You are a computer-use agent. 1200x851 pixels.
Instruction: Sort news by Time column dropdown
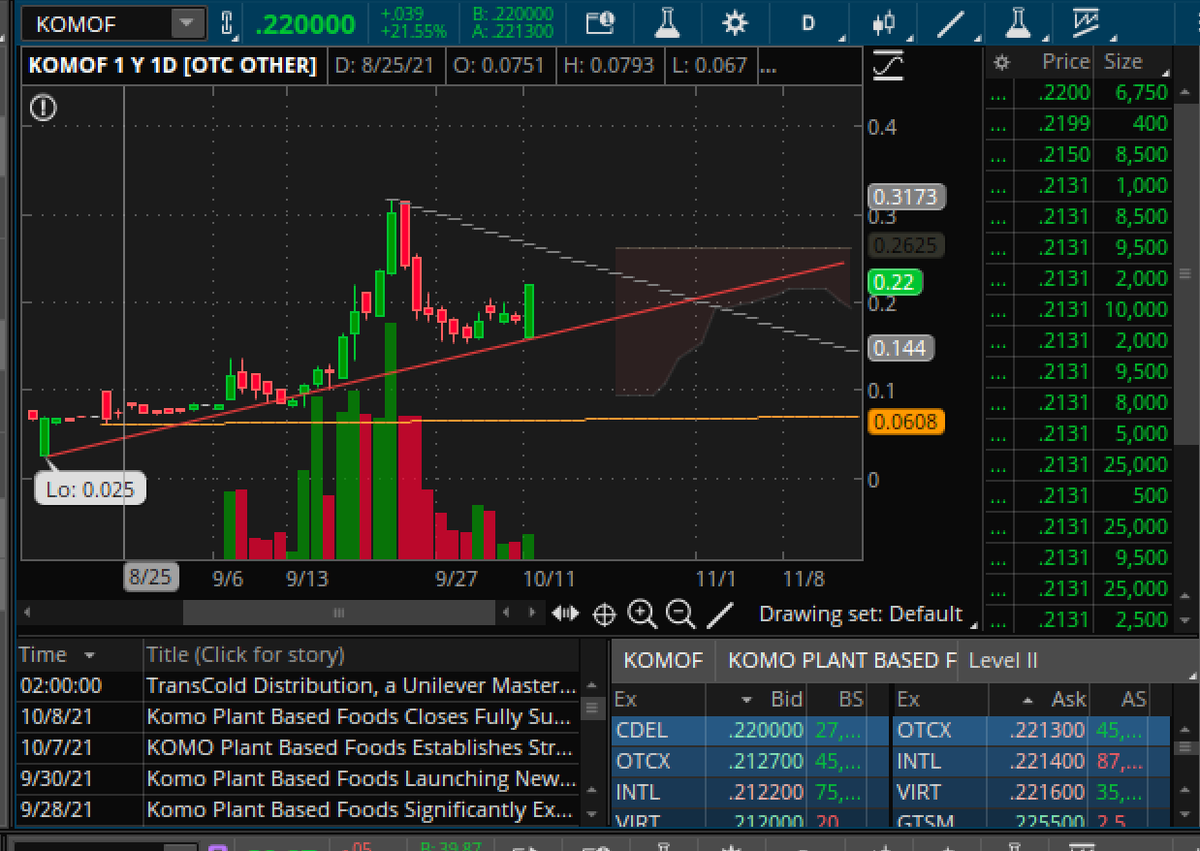coord(91,656)
